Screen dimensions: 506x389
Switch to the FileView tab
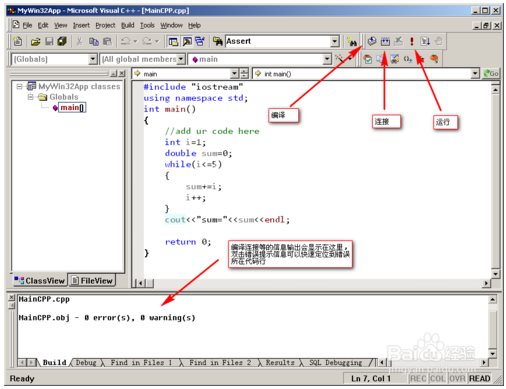pos(92,281)
